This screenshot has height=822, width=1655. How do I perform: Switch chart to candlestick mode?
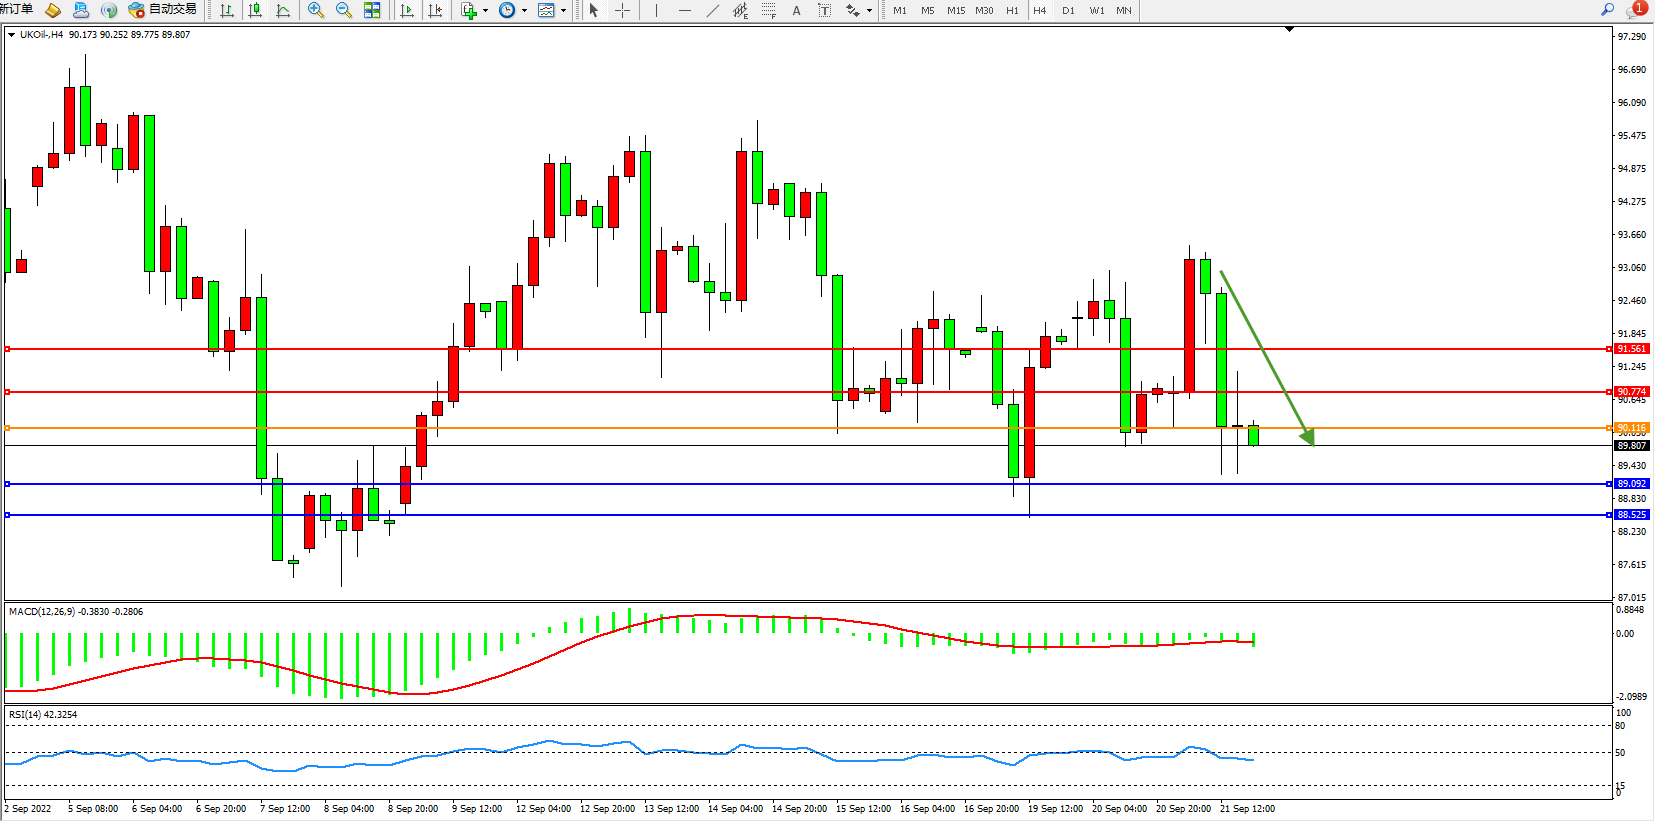(x=255, y=10)
